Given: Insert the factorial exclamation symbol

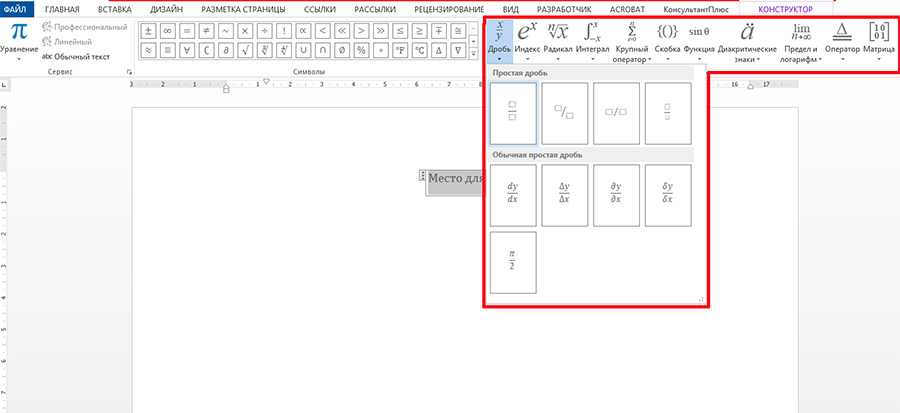Looking at the screenshot, I should 285,31.
